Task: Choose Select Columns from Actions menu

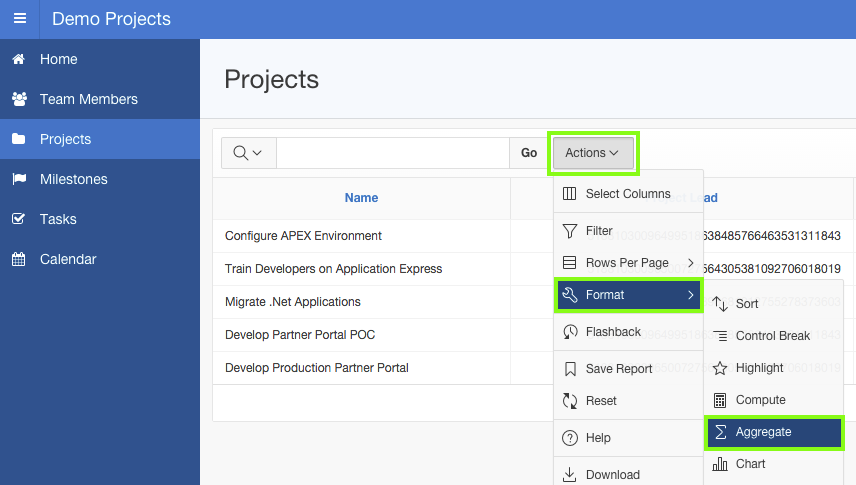Action: [x=627, y=194]
